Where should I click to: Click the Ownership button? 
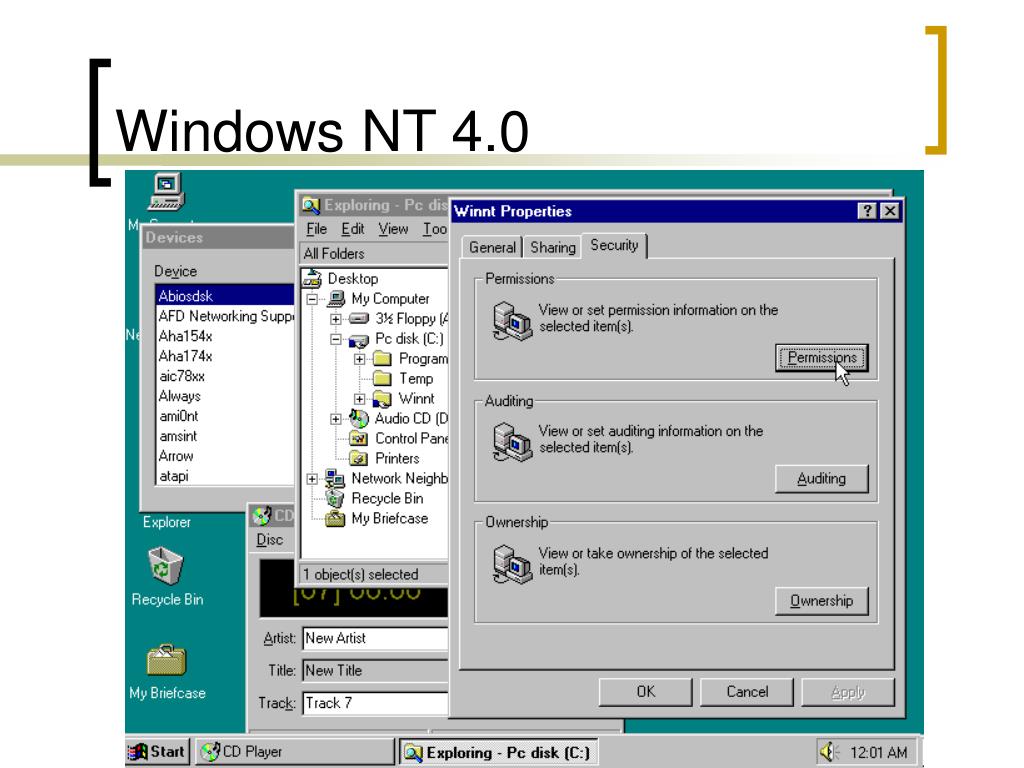822,601
